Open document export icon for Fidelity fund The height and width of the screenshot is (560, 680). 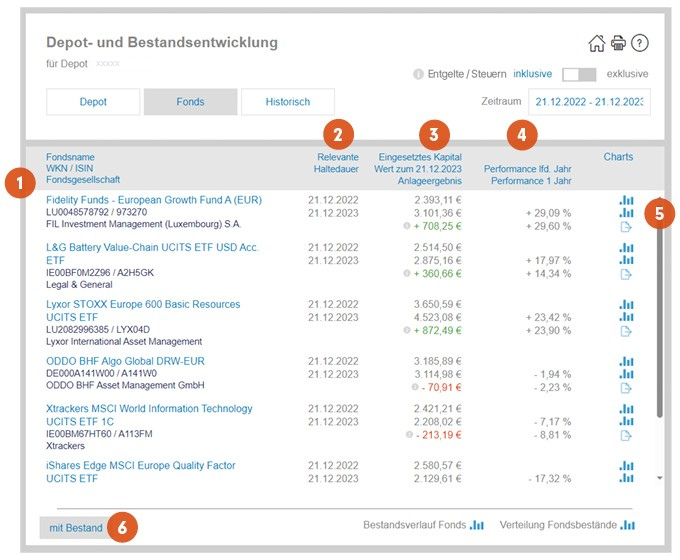(x=626, y=226)
